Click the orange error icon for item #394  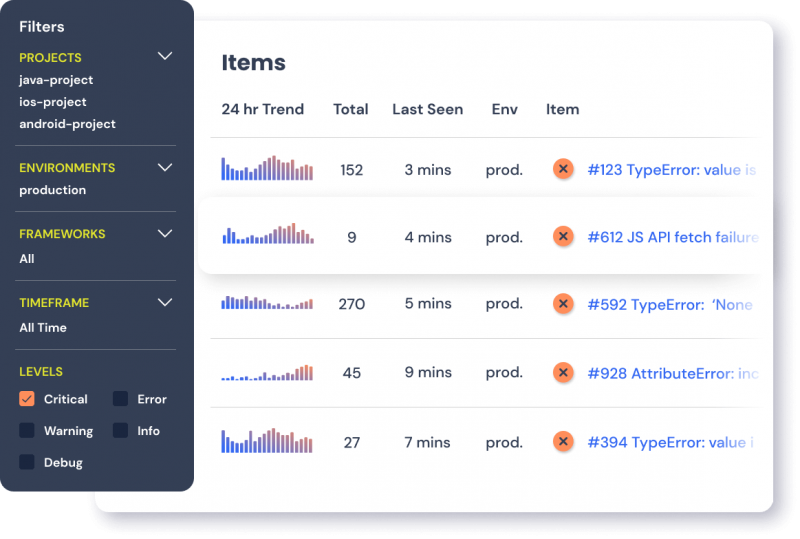pyautogui.click(x=563, y=441)
